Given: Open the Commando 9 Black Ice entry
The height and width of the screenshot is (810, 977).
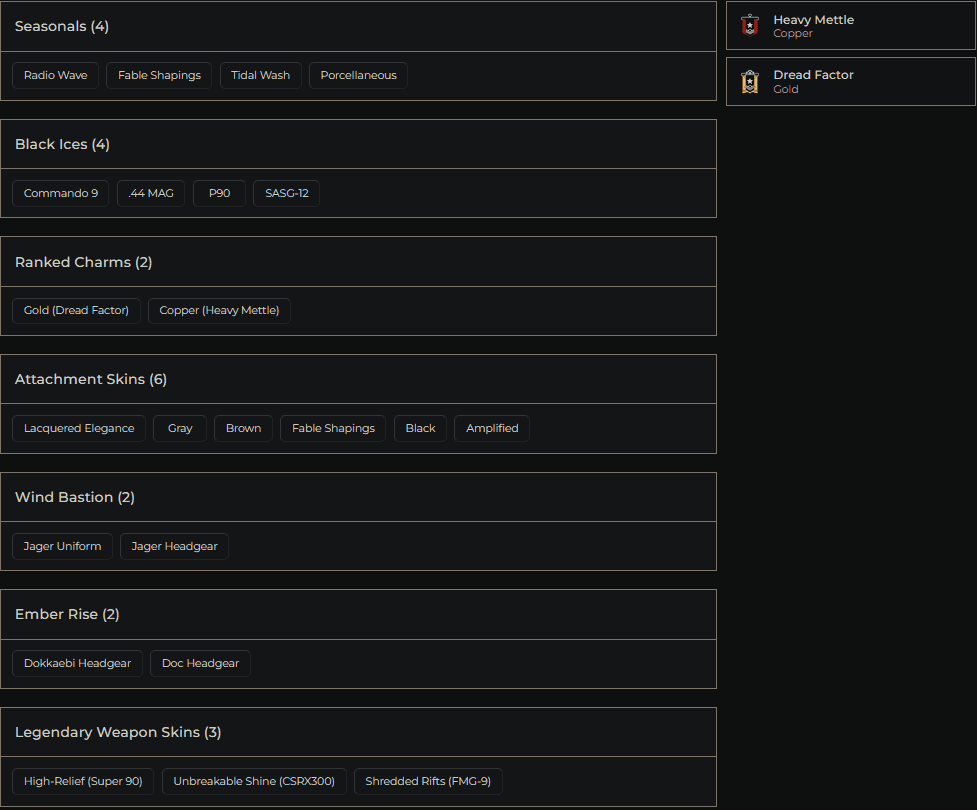Looking at the screenshot, I should tap(60, 193).
